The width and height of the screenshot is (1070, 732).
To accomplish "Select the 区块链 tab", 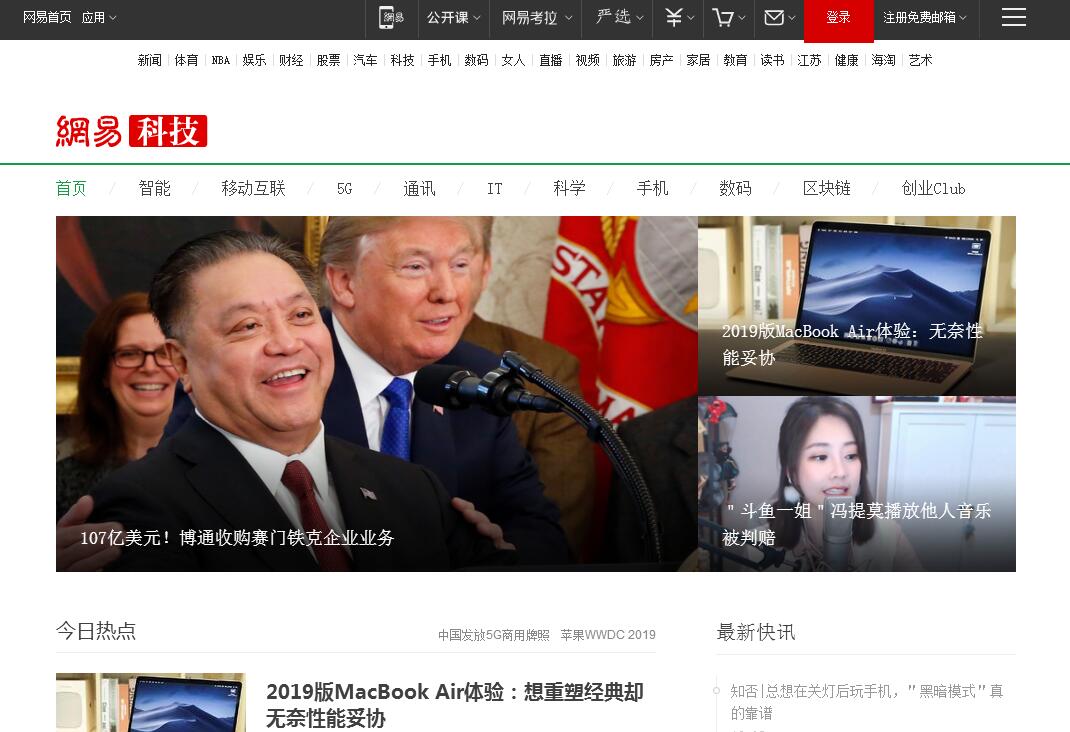I will (x=827, y=188).
